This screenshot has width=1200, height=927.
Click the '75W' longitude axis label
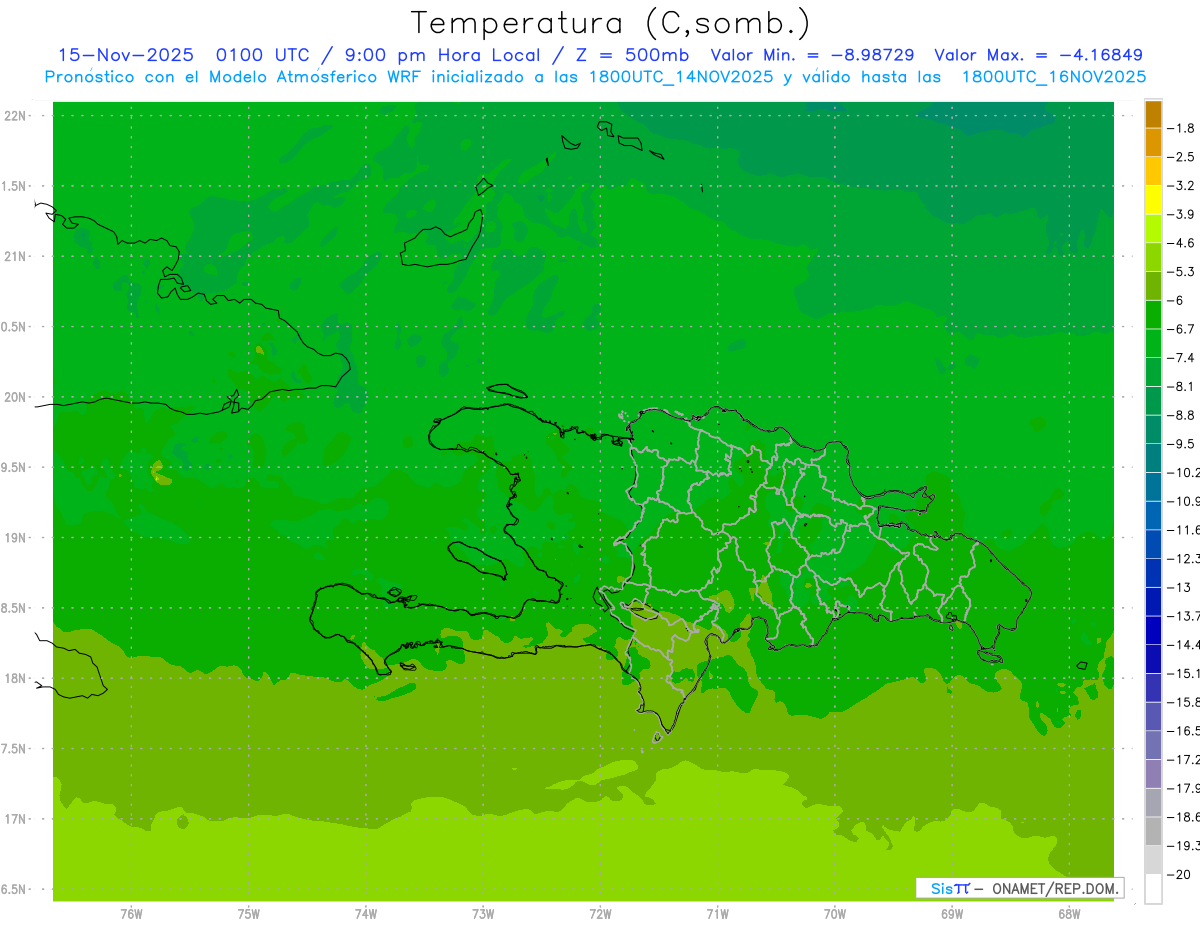249,914
